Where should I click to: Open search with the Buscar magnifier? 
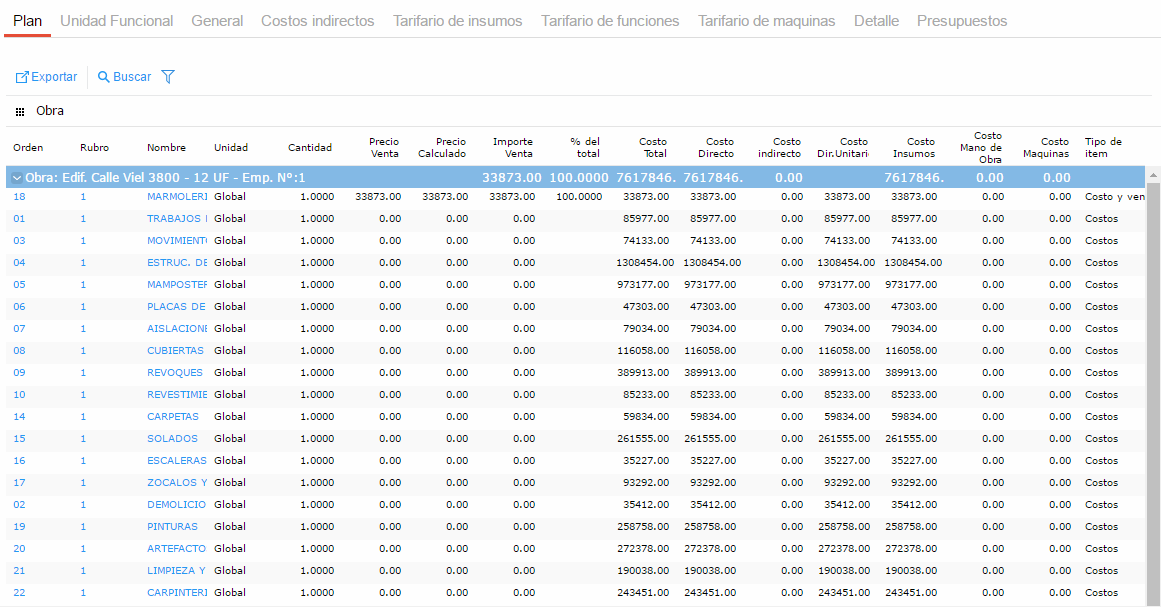pos(104,77)
